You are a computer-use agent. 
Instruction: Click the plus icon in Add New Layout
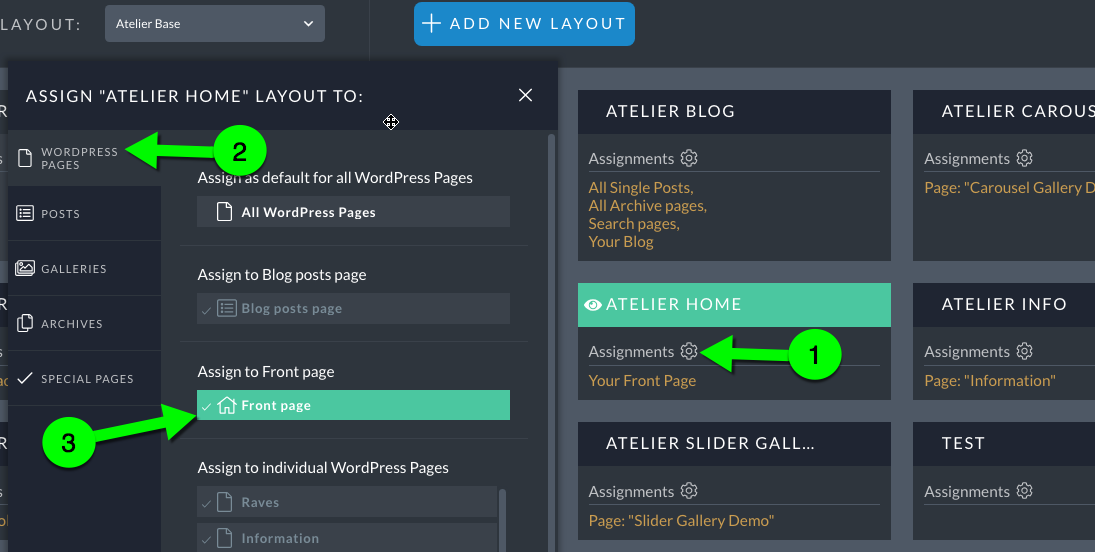(x=432, y=24)
